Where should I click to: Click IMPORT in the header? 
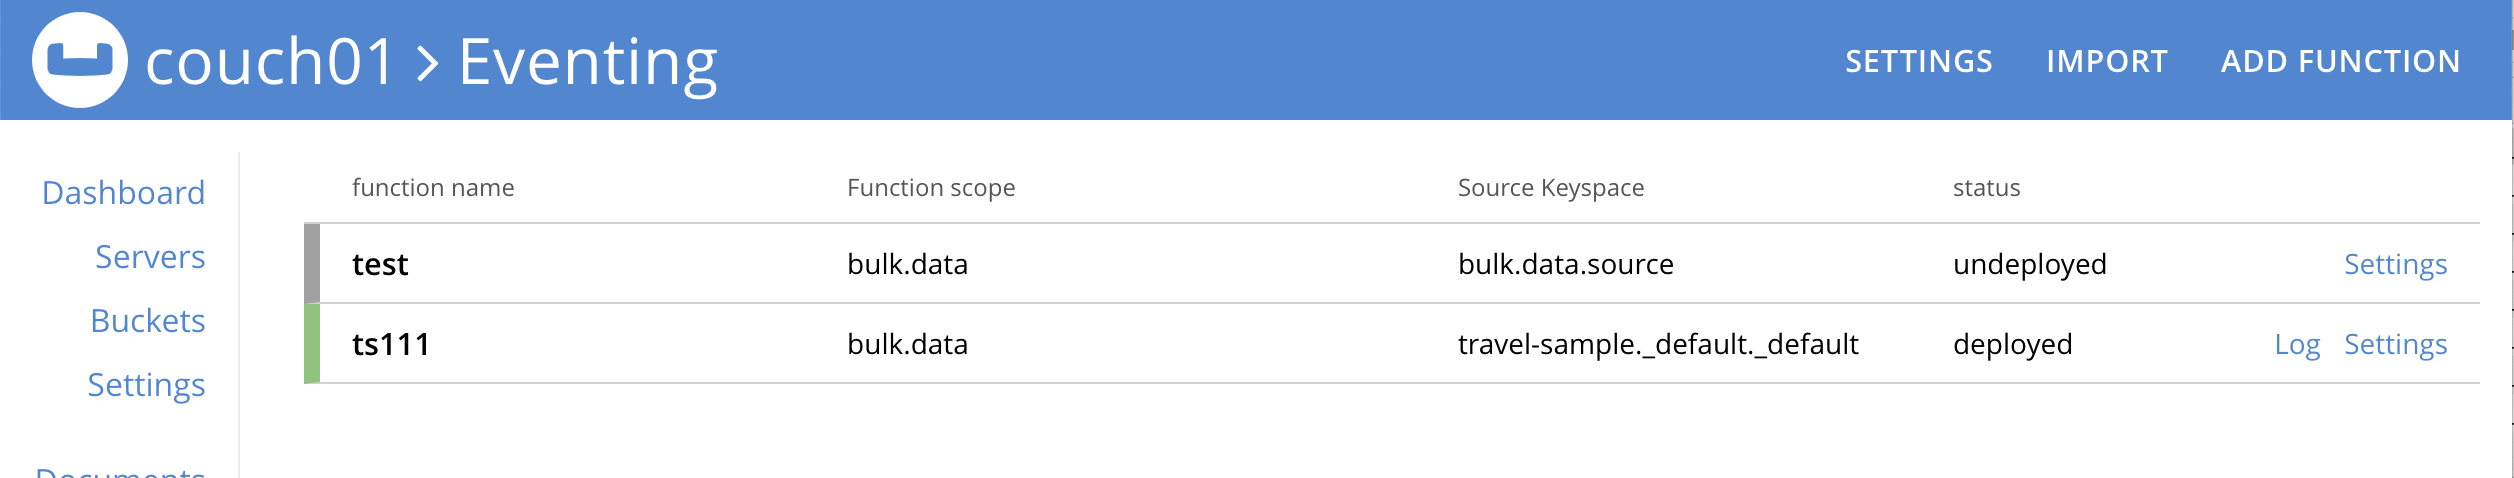tap(2106, 62)
